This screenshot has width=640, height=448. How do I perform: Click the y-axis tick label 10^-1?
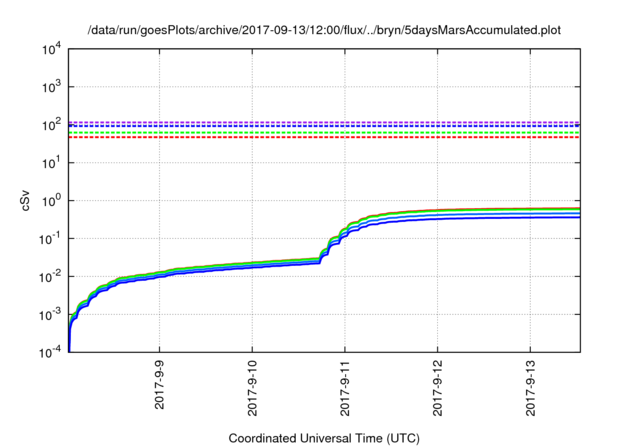[50, 239]
